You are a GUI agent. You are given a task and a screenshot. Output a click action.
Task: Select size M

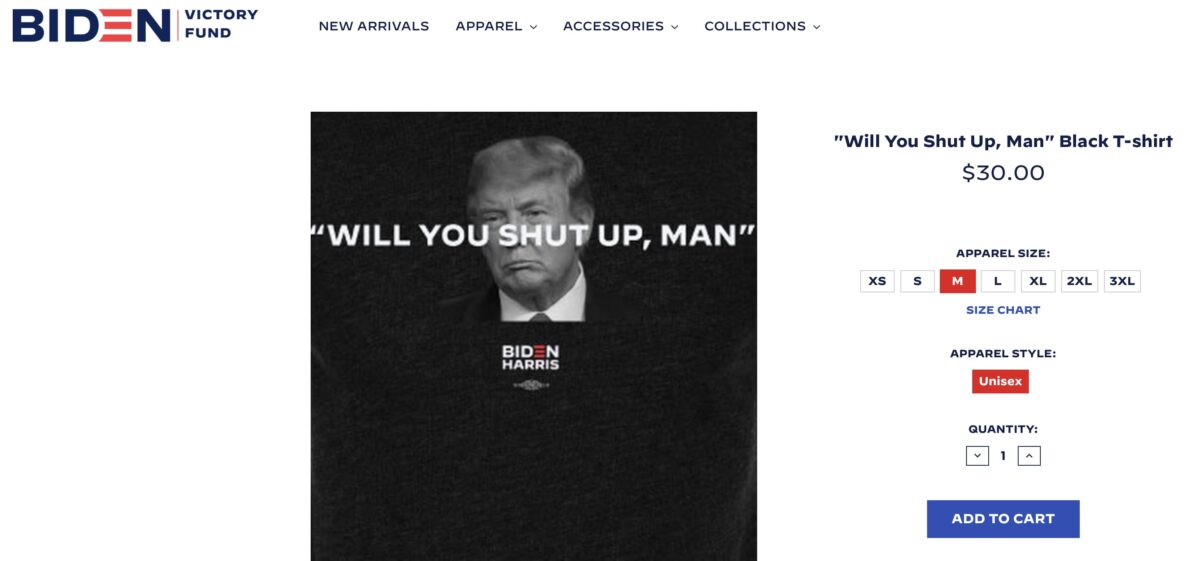click(957, 281)
